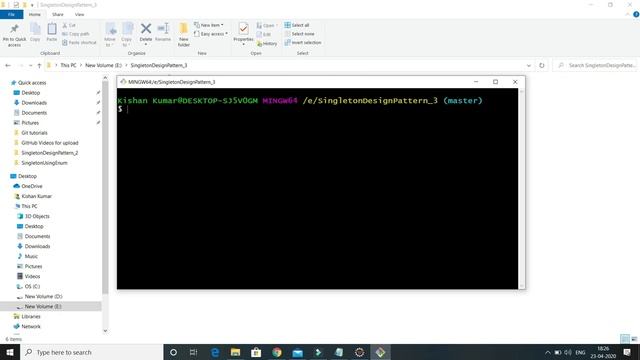Image resolution: width=640 pixels, height=360 pixels.
Task: Select OS (C:) drive
Action: [32, 287]
